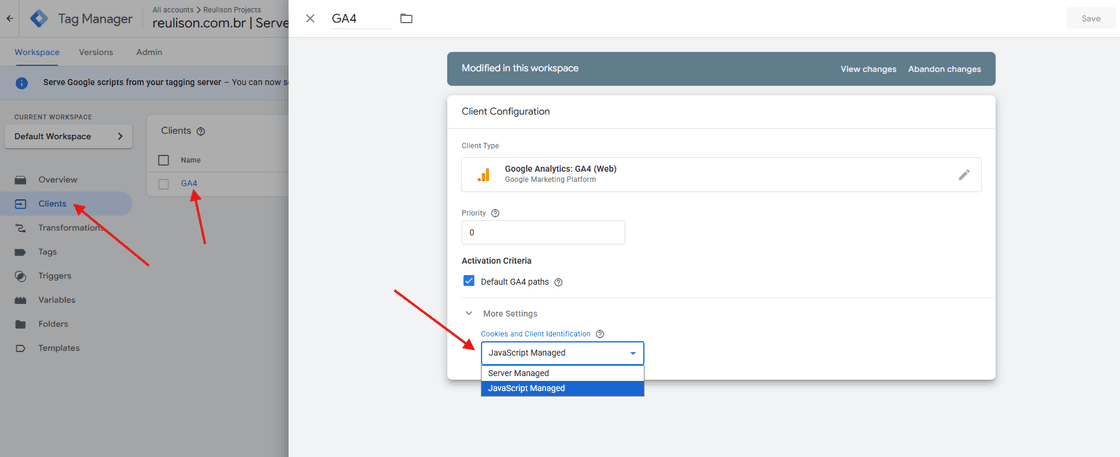Click the Tag Manager logo icon
The image size is (1120, 457).
tap(39, 19)
